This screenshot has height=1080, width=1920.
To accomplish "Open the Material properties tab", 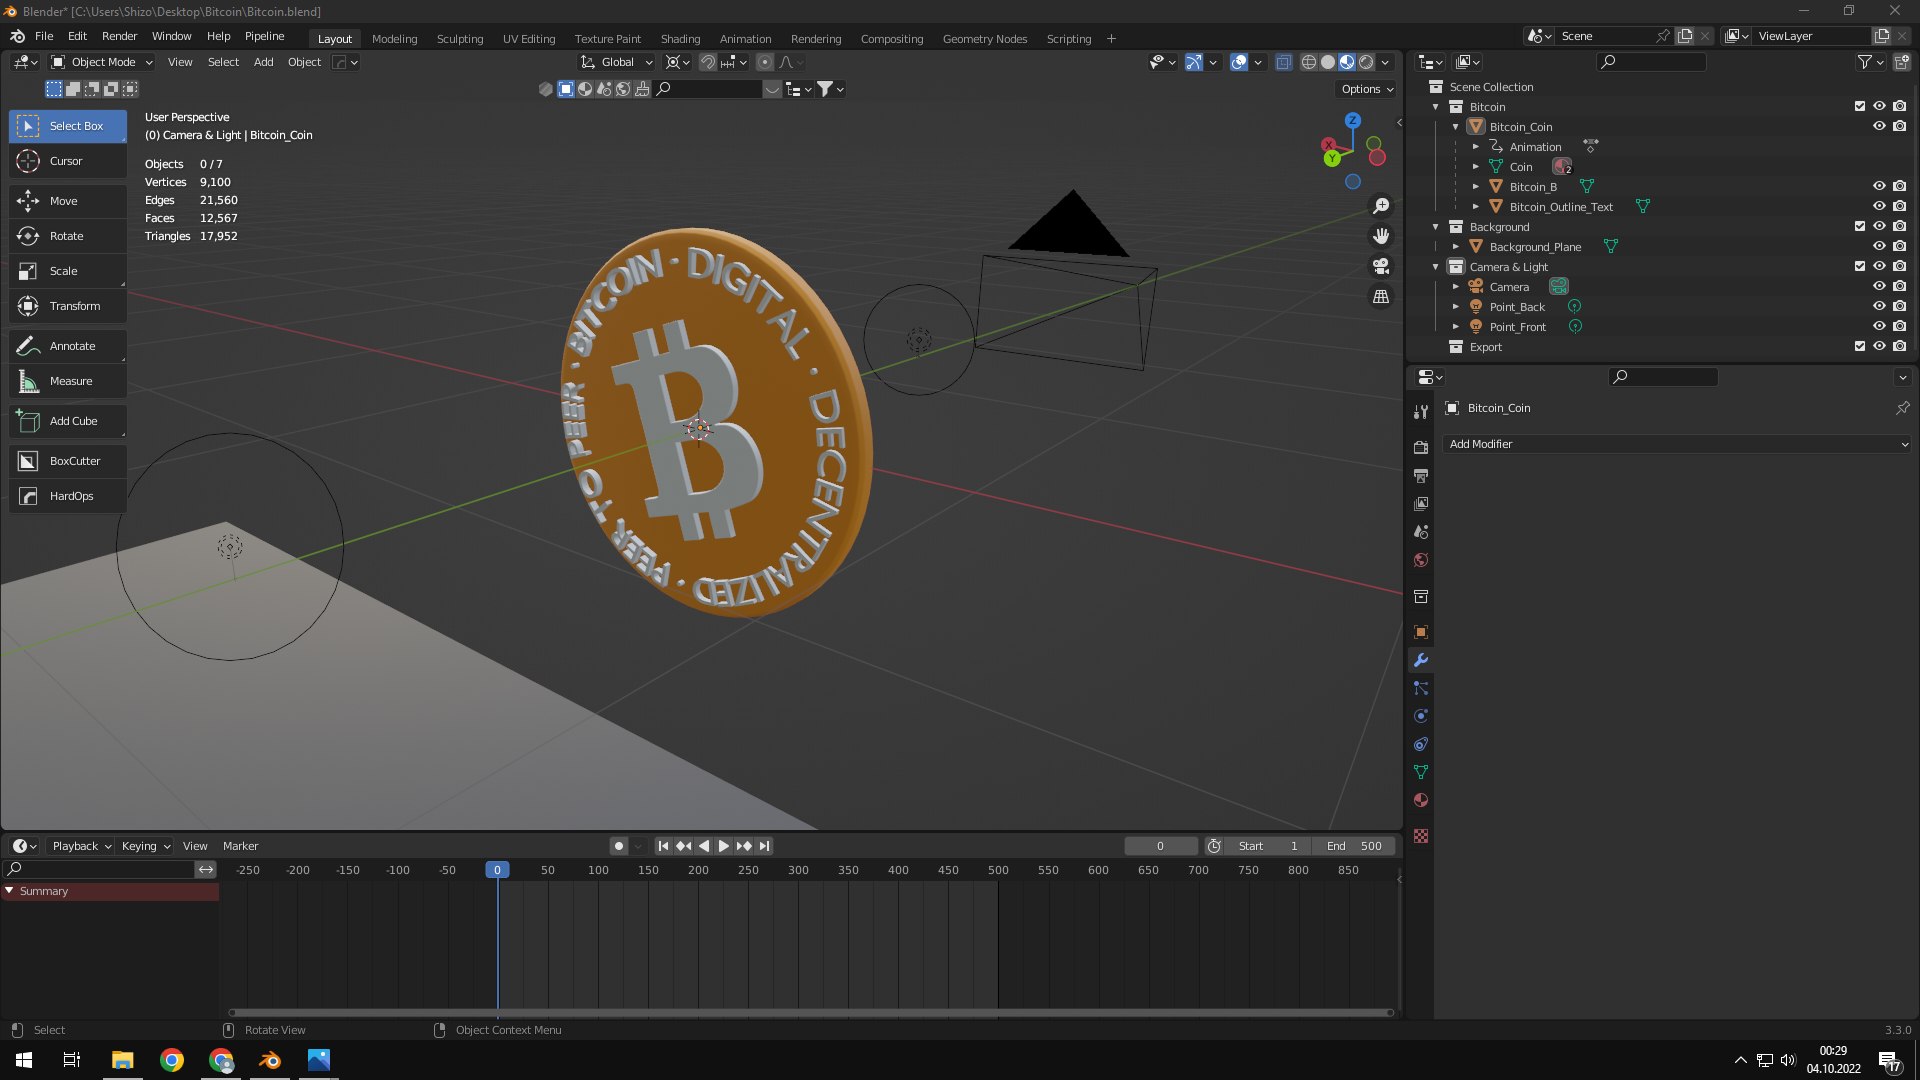I will click(1421, 800).
